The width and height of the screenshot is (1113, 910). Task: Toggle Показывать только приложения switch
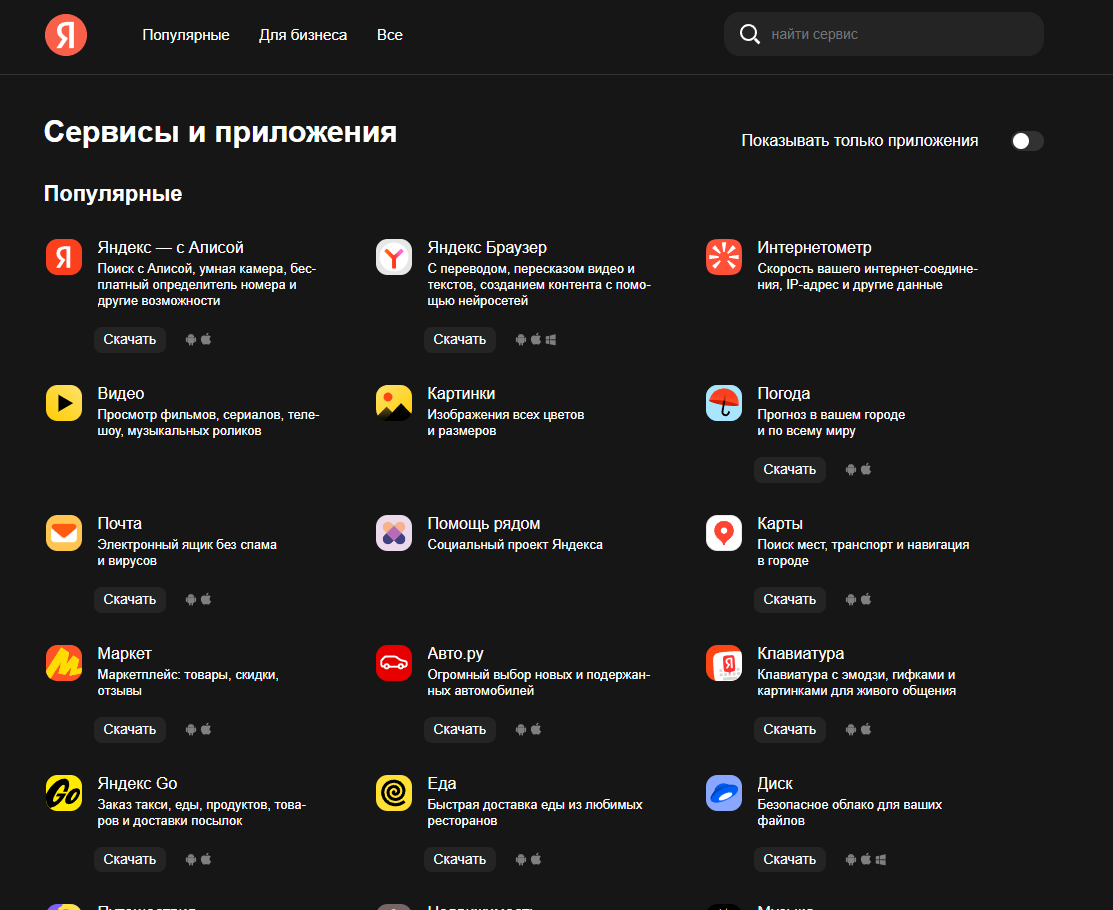tap(1027, 141)
